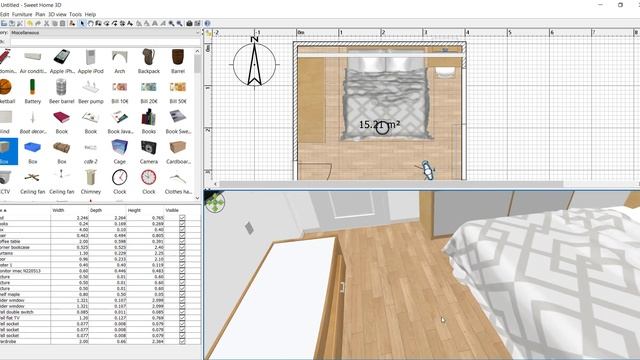This screenshot has width=640, height=360.
Task: Open the Edit menu
Action: [4, 14]
